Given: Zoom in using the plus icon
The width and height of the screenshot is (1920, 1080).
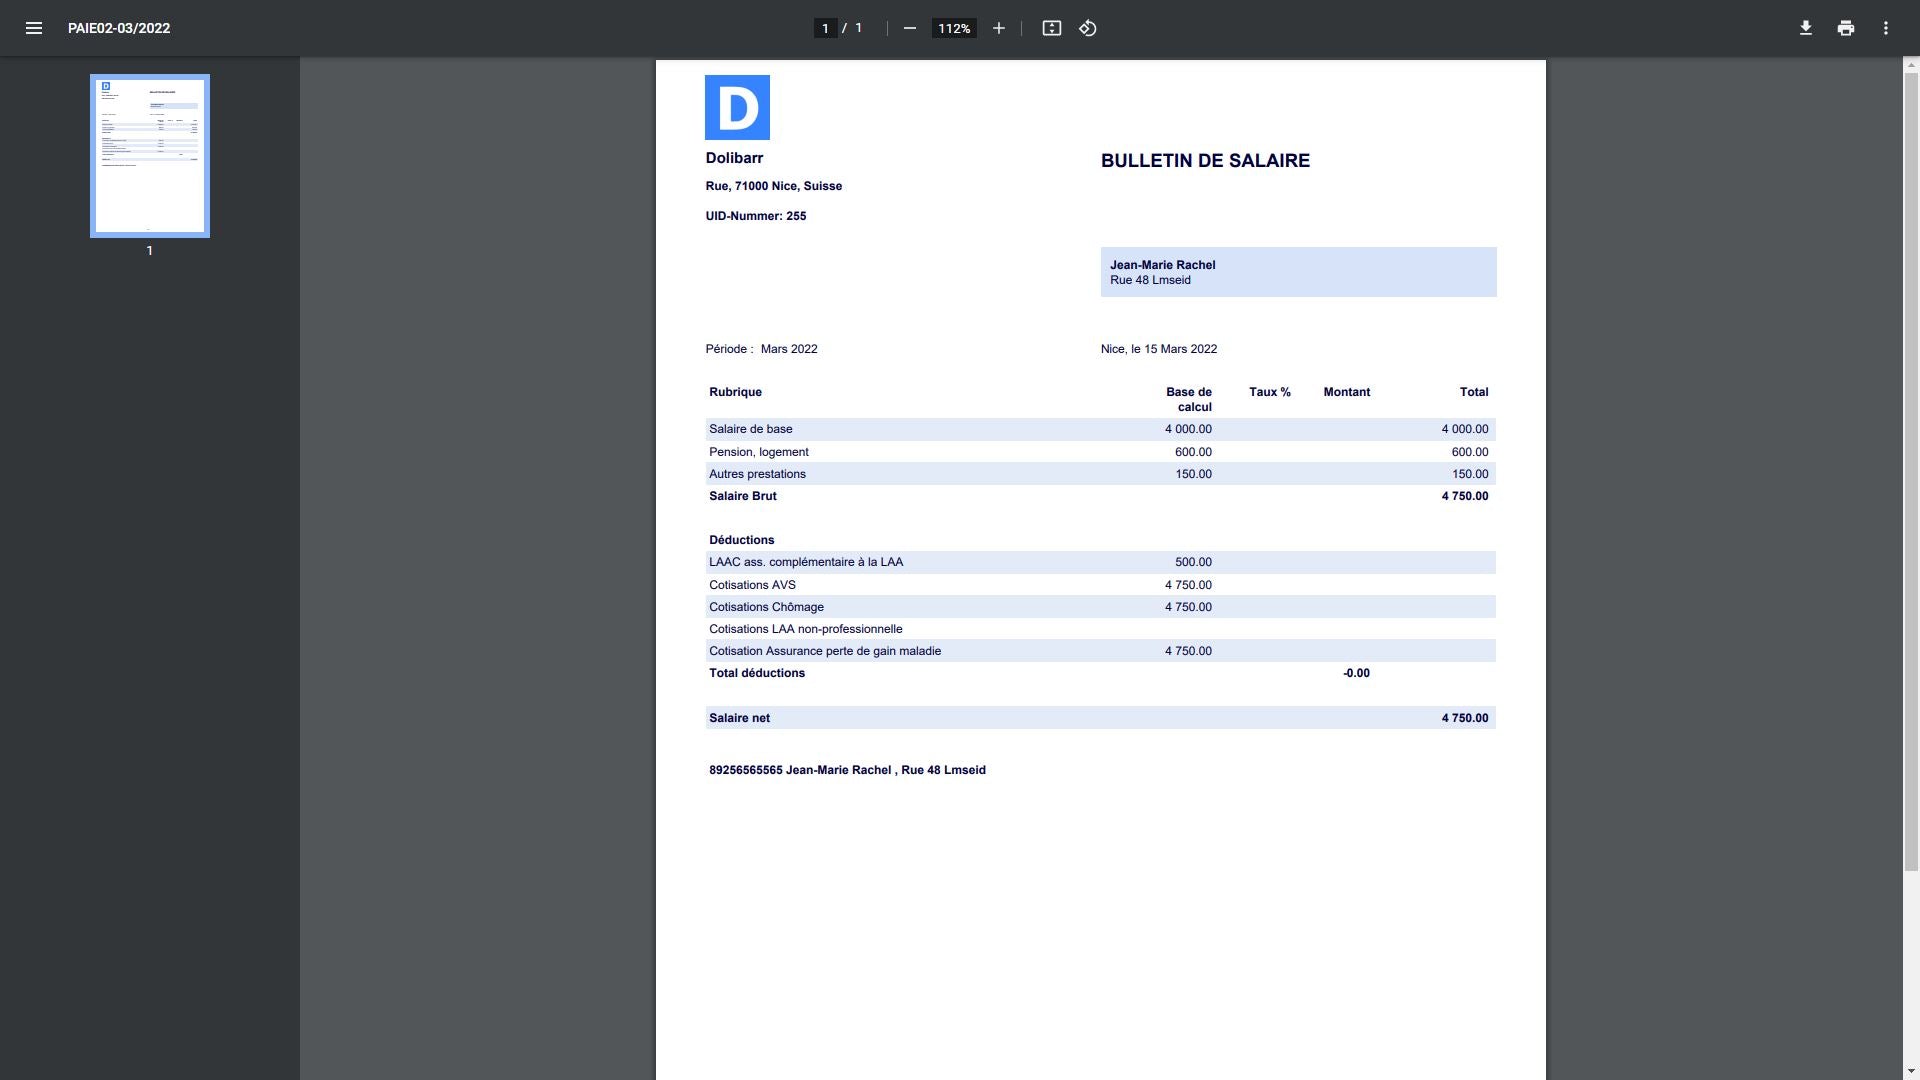Looking at the screenshot, I should (x=998, y=28).
